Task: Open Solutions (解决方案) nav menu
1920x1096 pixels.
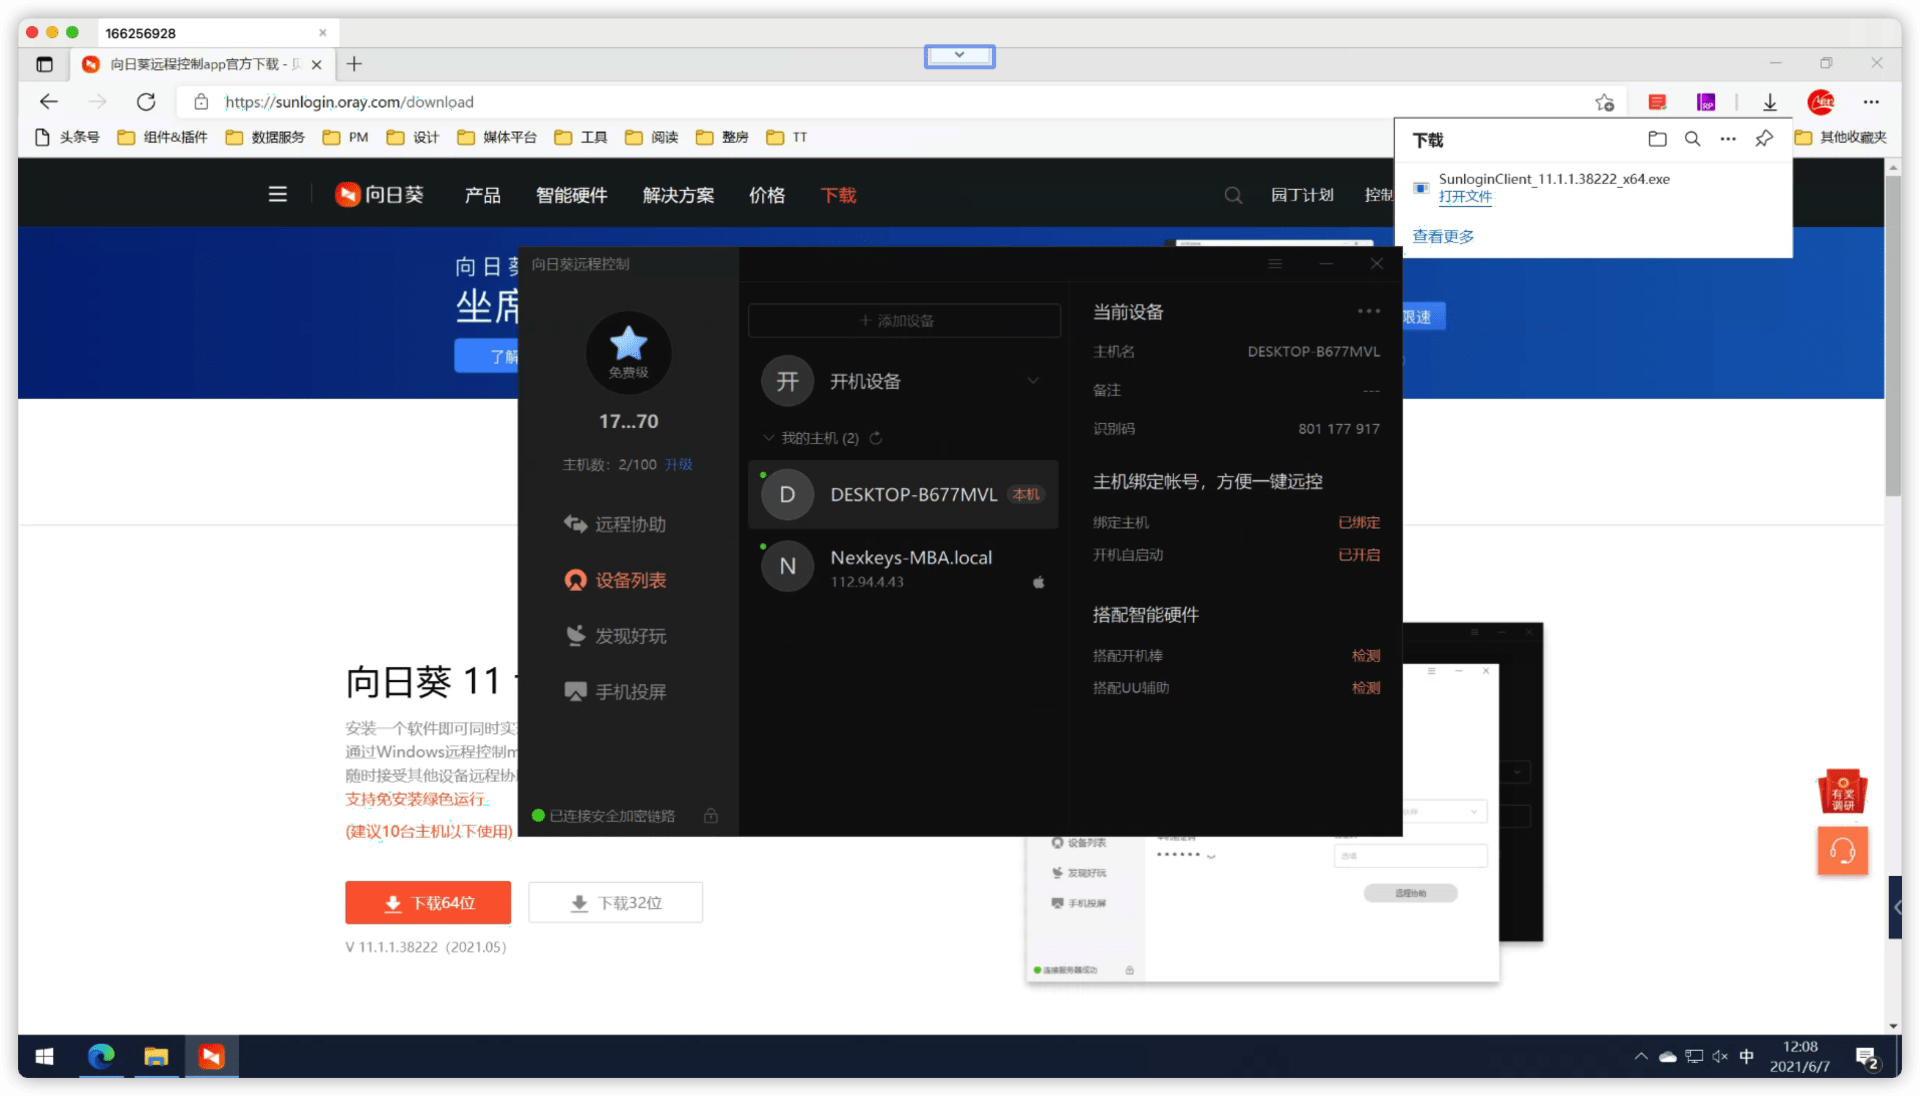Action: [678, 195]
